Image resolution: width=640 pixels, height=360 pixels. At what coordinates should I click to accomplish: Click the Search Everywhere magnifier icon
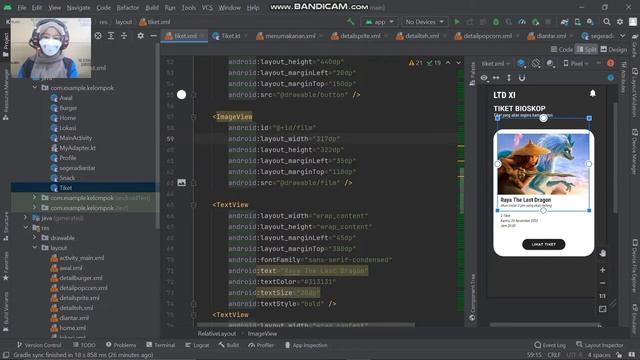pos(607,22)
